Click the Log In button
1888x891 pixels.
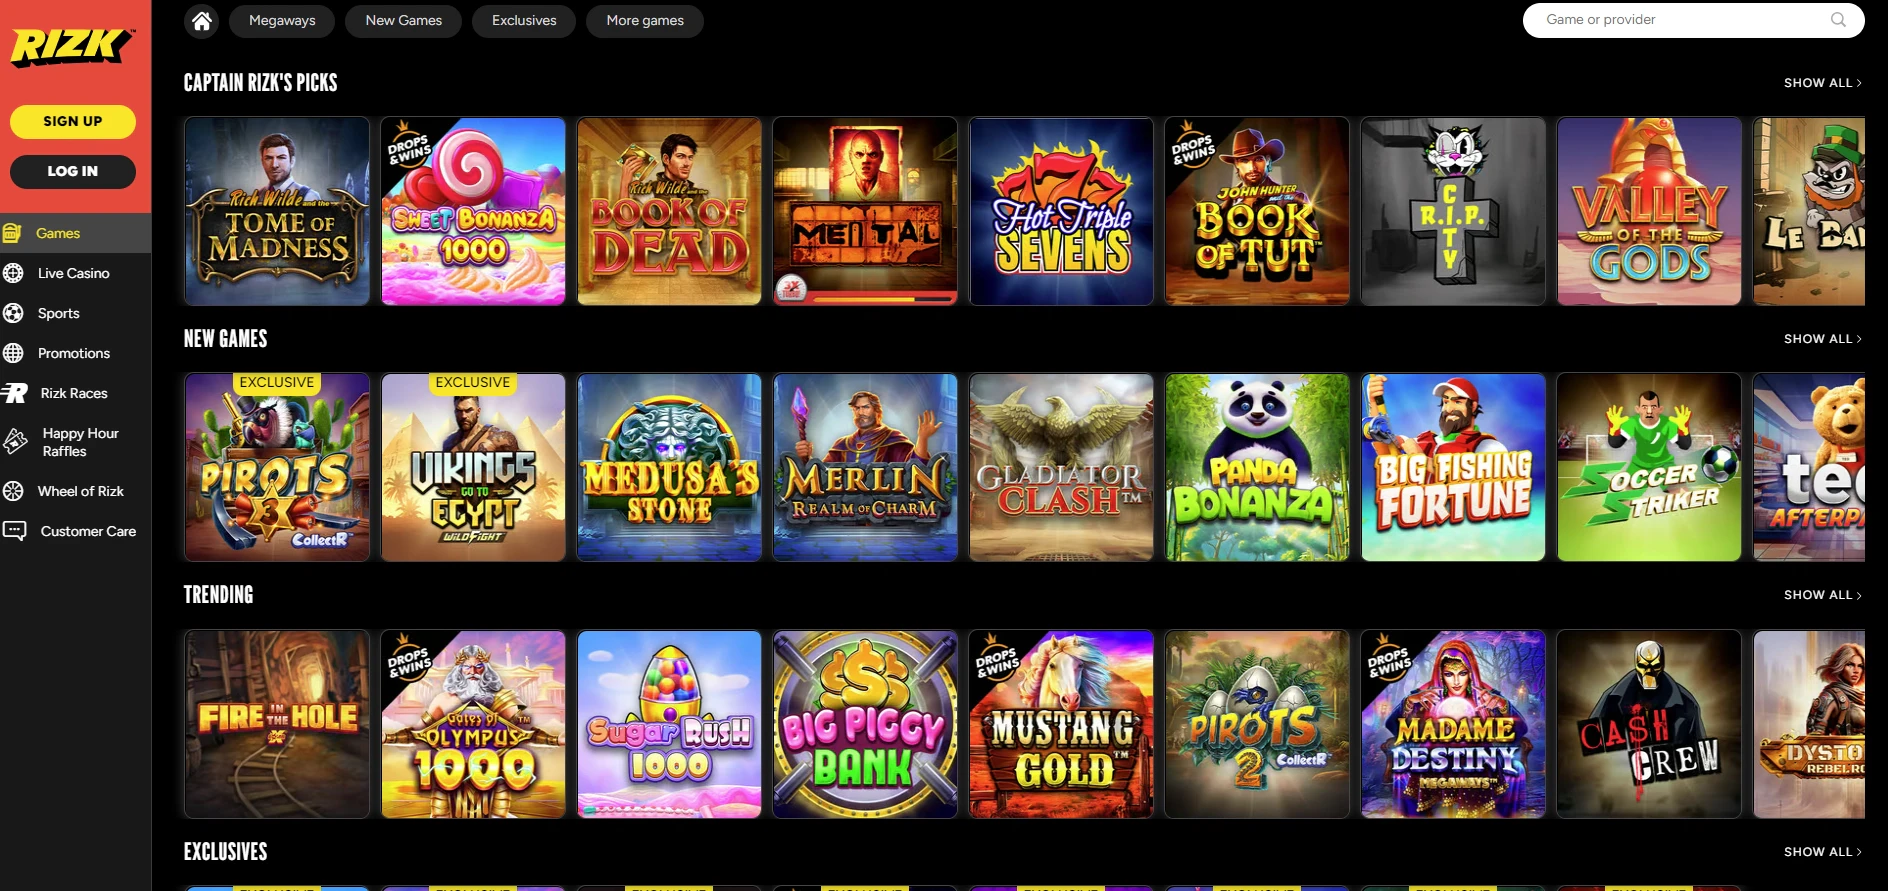tap(73, 171)
